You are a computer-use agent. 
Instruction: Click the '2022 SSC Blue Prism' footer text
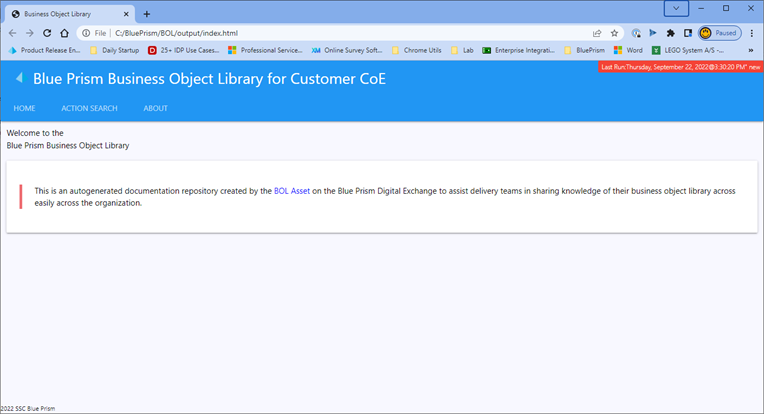pyautogui.click(x=28, y=408)
